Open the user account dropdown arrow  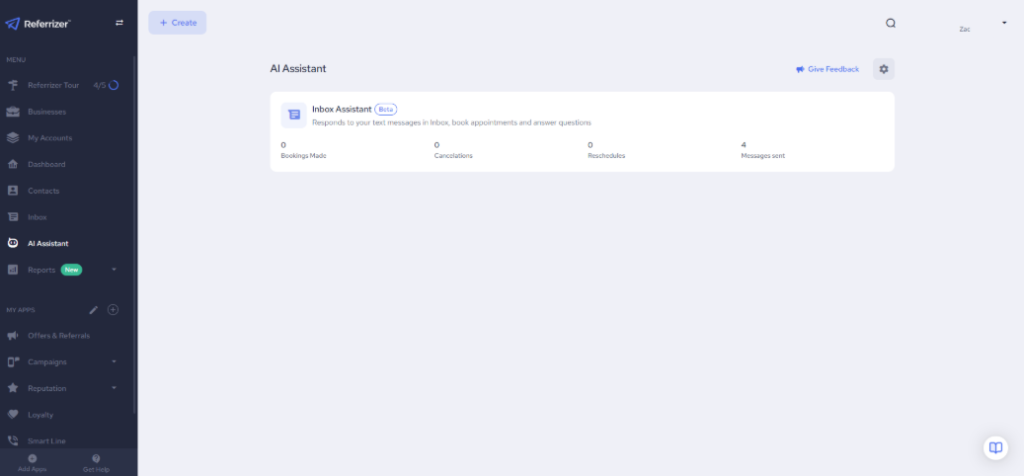click(1003, 22)
